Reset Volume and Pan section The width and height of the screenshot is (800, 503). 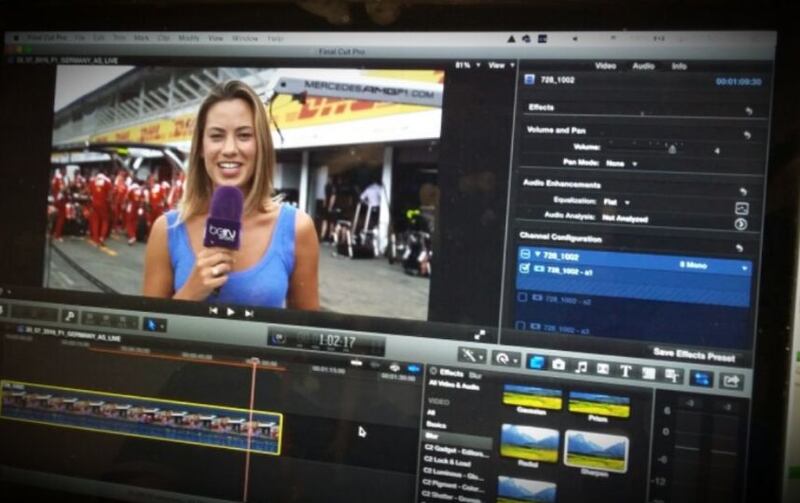[747, 135]
